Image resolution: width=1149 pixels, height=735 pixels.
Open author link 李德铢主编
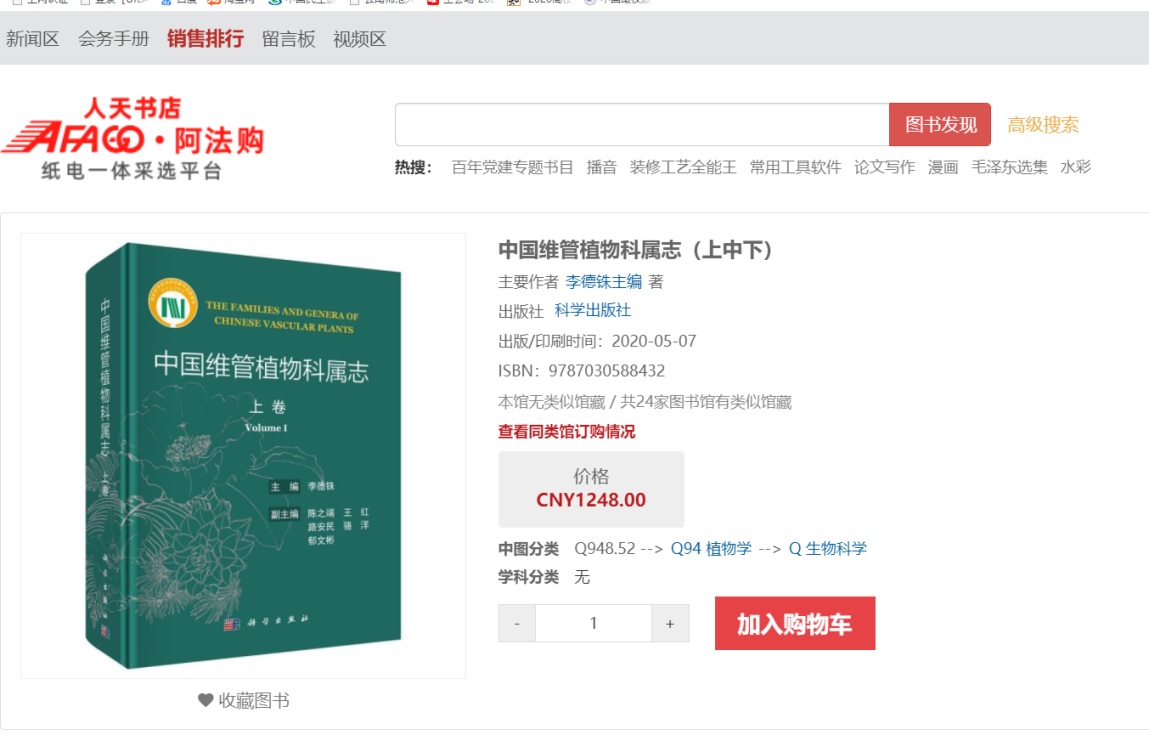(604, 281)
